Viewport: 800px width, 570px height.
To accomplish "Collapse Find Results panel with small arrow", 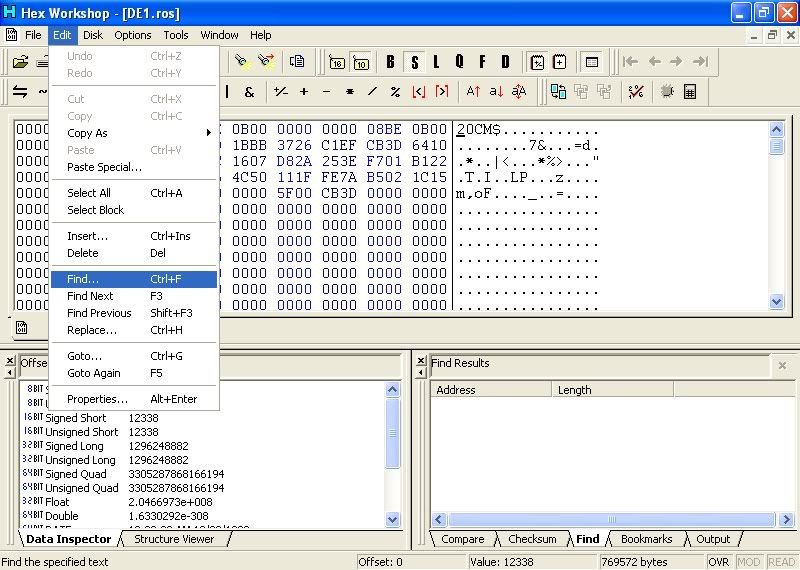I will [421, 373].
